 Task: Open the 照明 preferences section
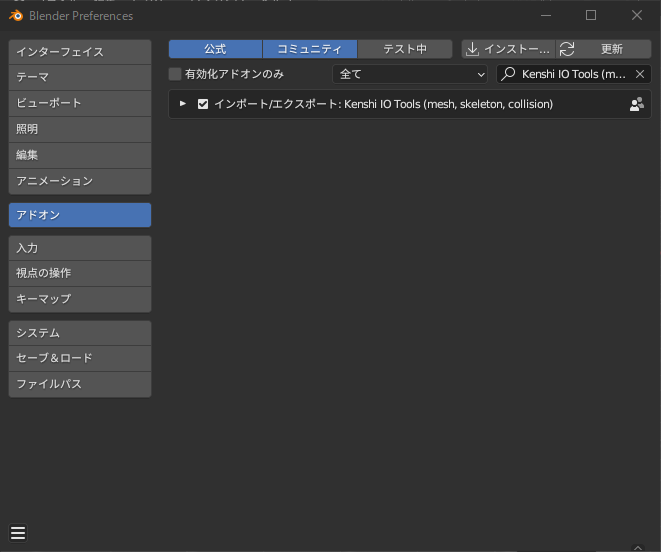(x=80, y=129)
